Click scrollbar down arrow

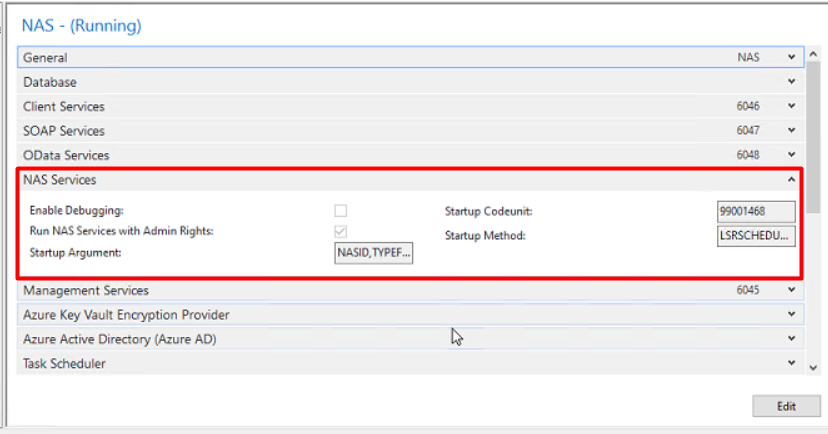[x=813, y=368]
